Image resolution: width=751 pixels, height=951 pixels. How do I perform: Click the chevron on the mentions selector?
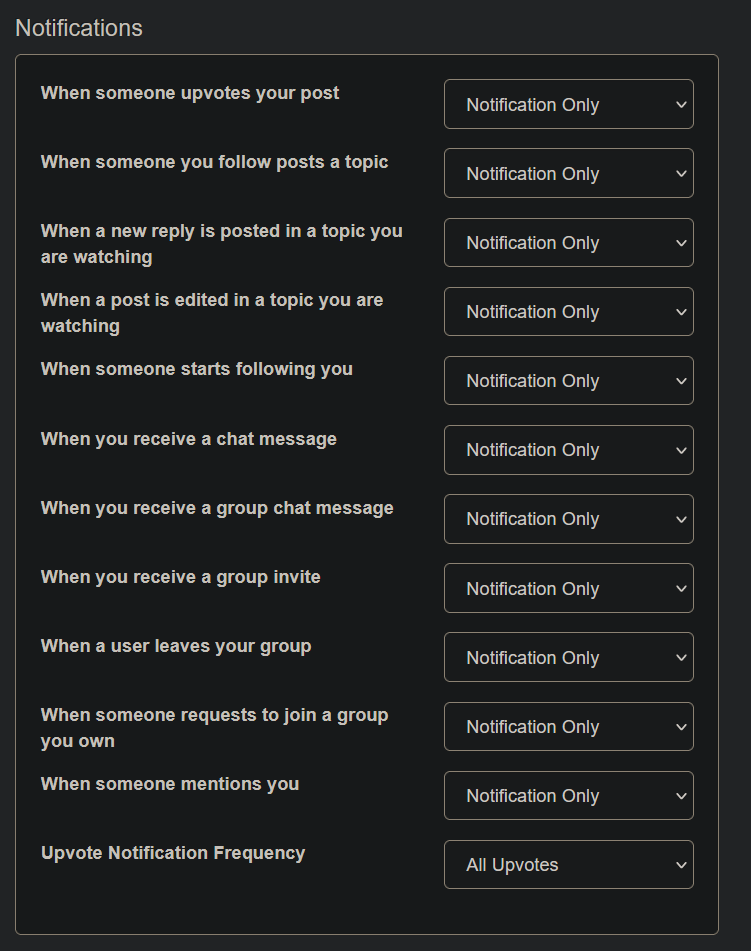point(681,795)
